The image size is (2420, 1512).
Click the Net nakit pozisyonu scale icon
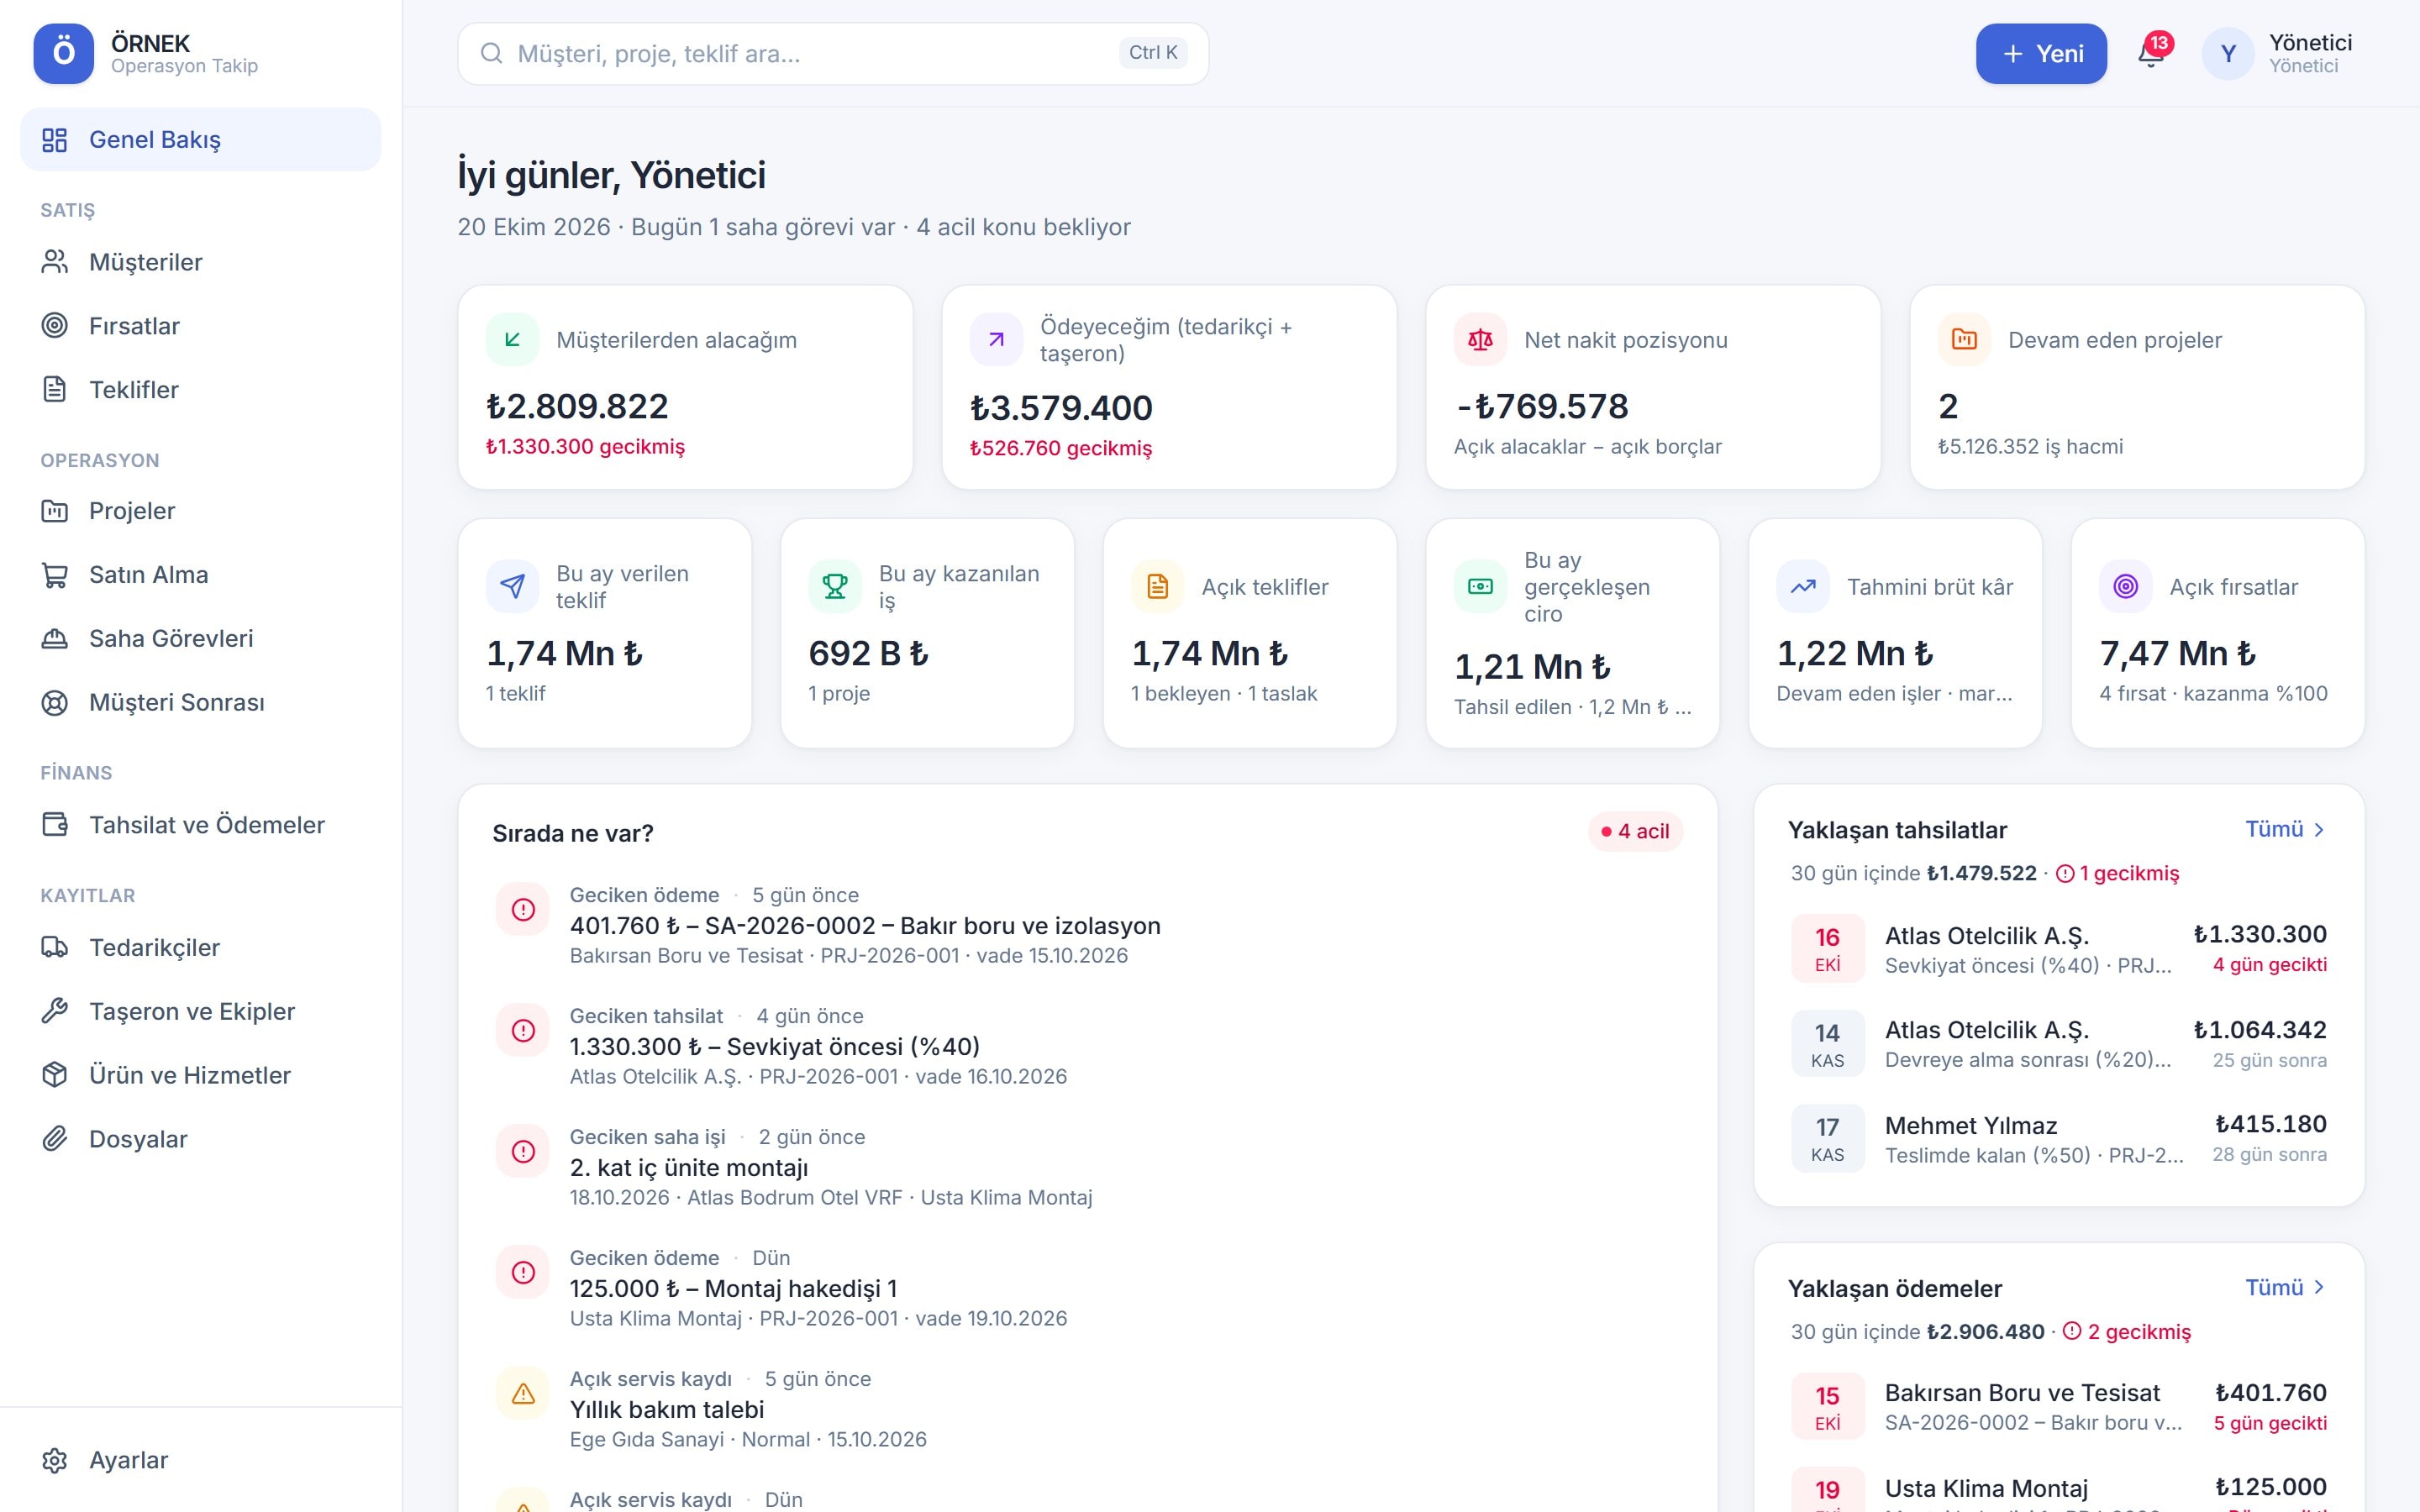tap(1480, 340)
